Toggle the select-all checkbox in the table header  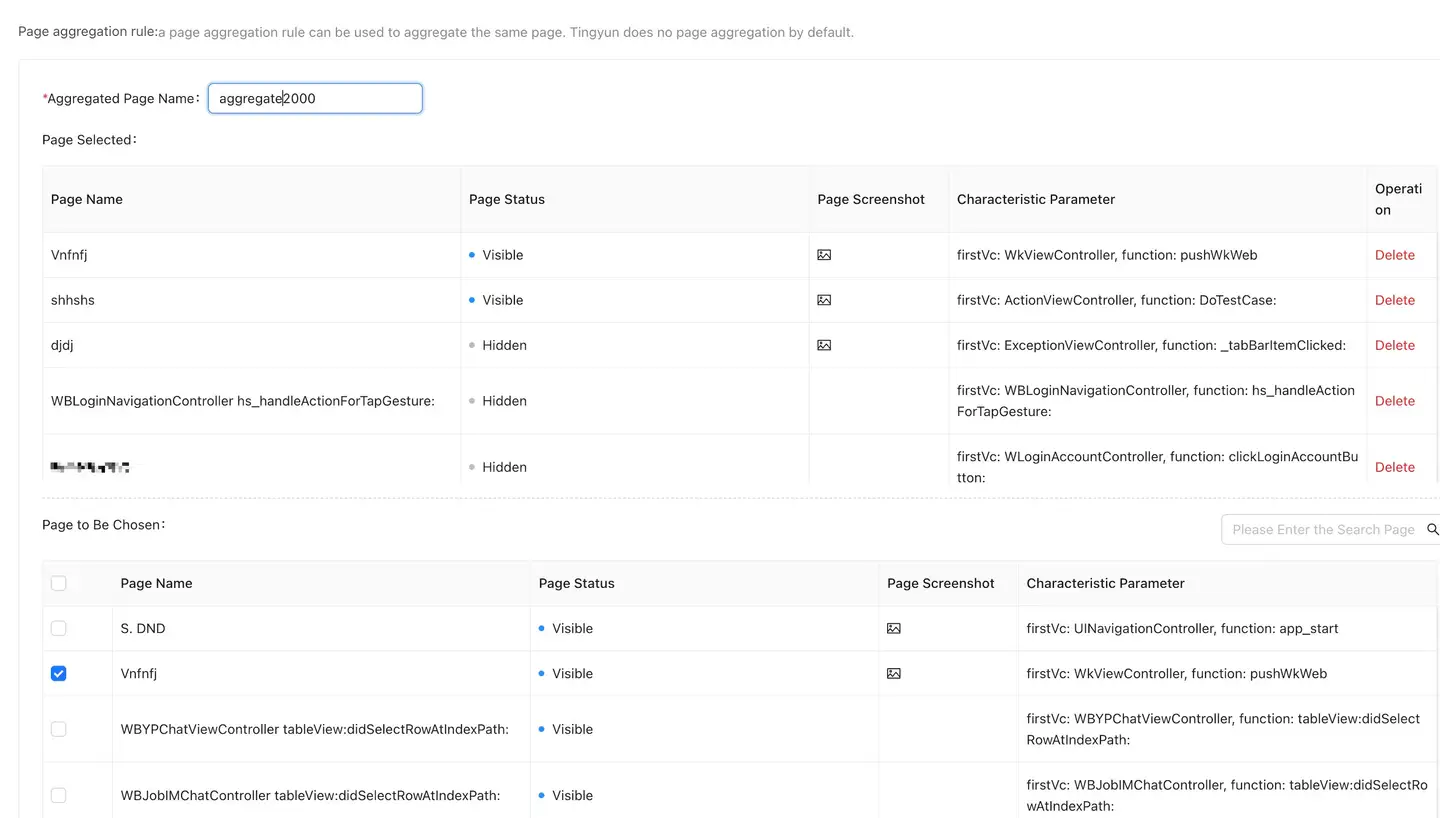pos(59,583)
